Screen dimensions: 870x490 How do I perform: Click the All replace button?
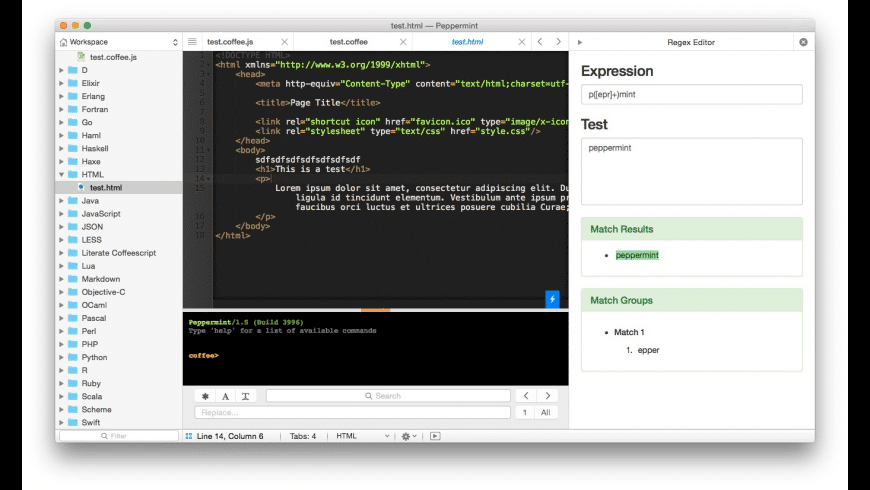tap(545, 412)
